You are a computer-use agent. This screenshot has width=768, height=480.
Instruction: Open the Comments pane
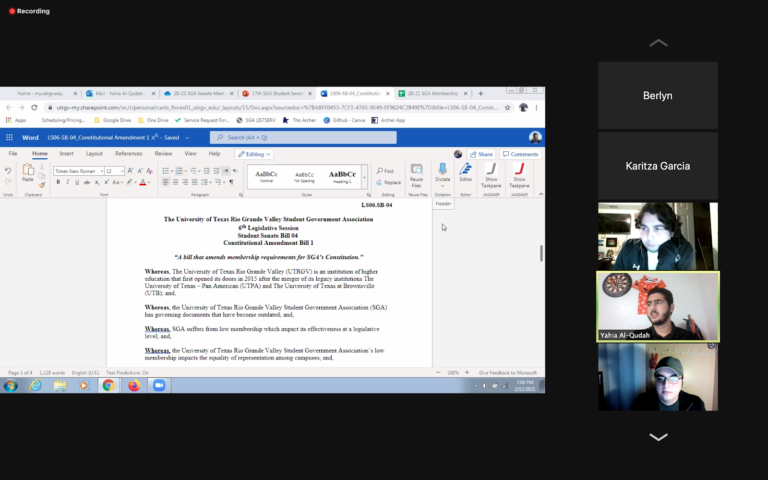520,154
